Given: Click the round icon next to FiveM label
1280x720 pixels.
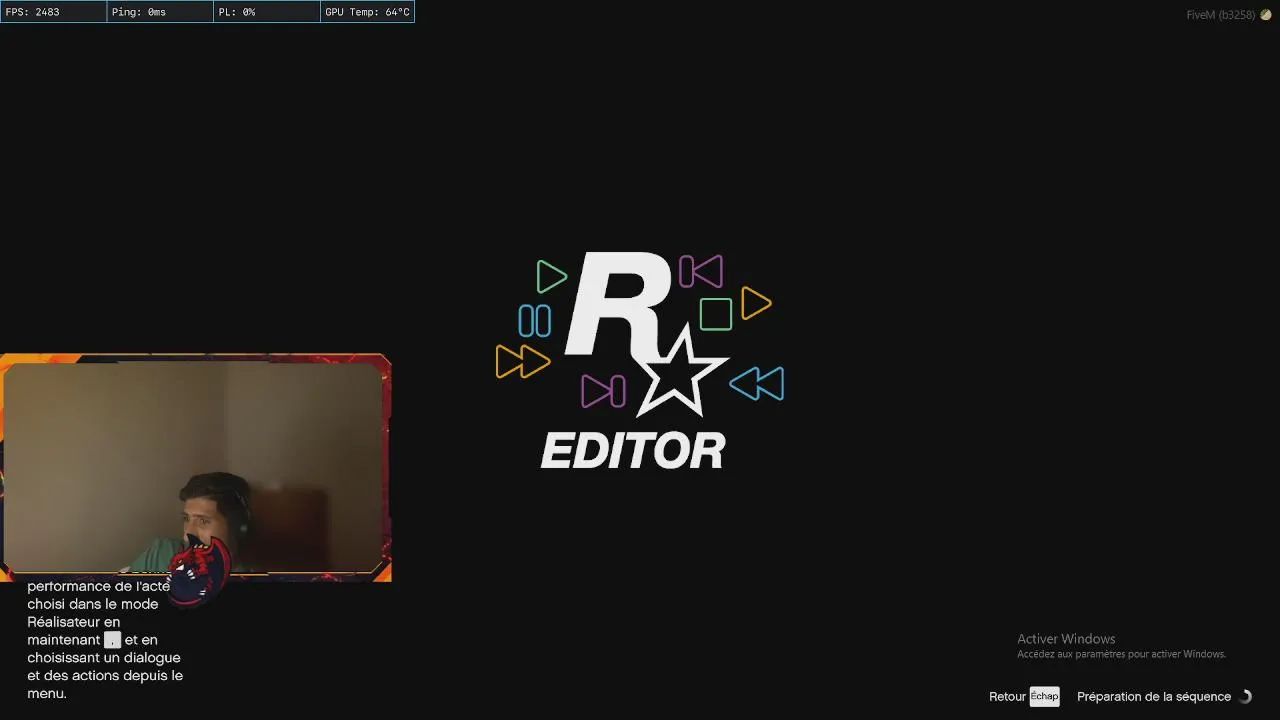Looking at the screenshot, I should click(1265, 15).
